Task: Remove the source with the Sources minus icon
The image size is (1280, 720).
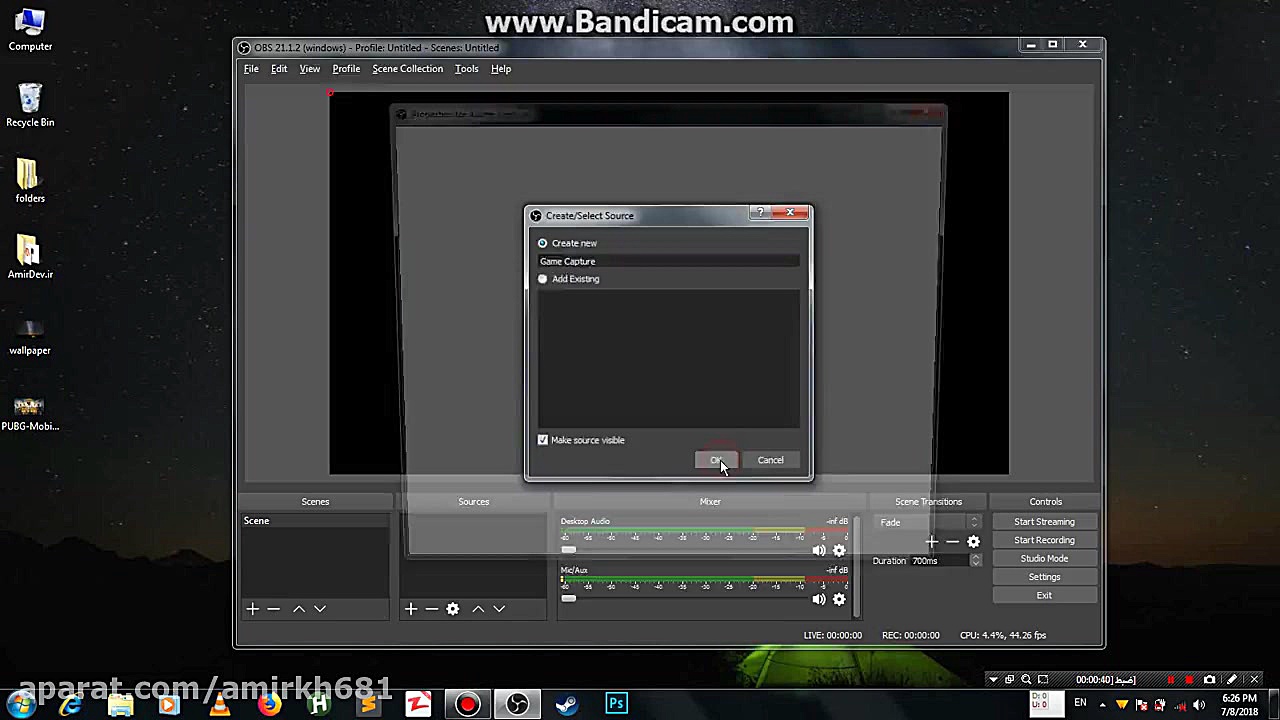Action: coord(431,609)
